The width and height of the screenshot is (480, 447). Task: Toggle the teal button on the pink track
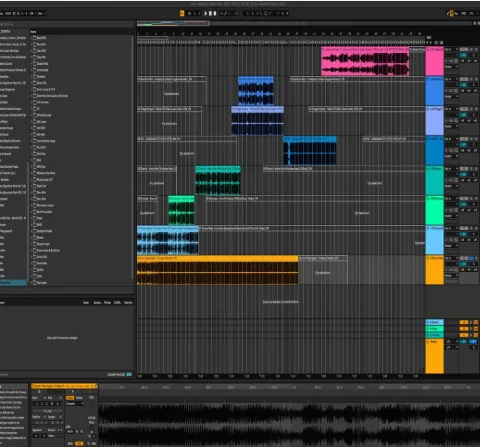coord(464,55)
